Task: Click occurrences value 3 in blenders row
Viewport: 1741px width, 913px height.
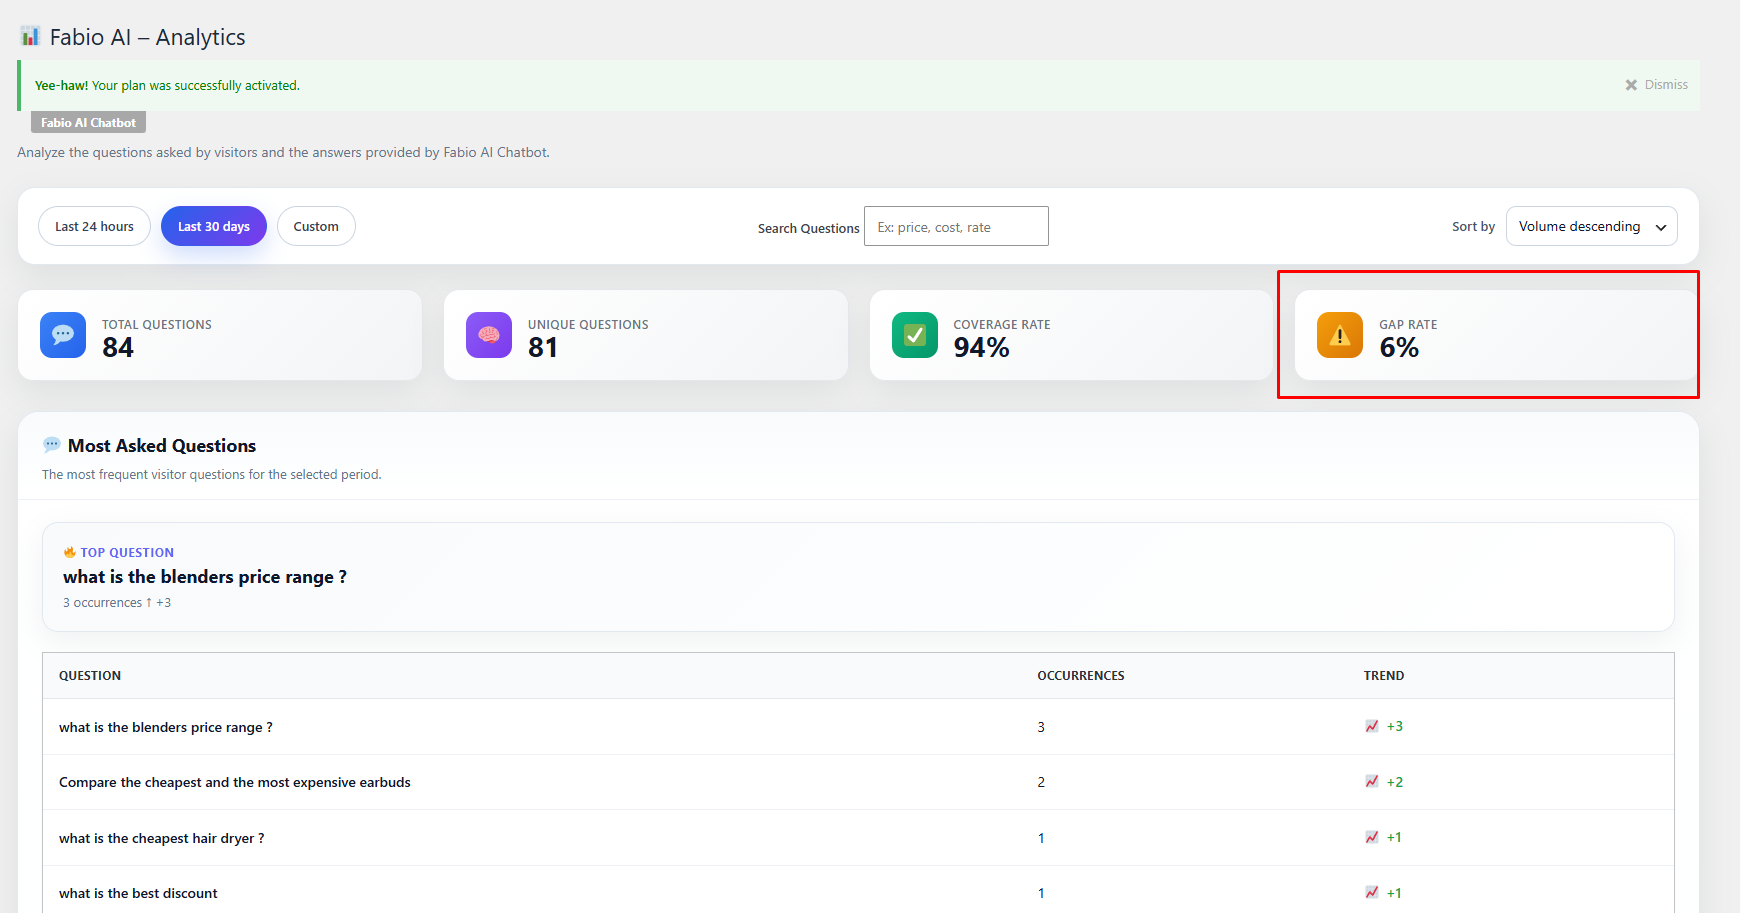Action: pyautogui.click(x=1041, y=727)
